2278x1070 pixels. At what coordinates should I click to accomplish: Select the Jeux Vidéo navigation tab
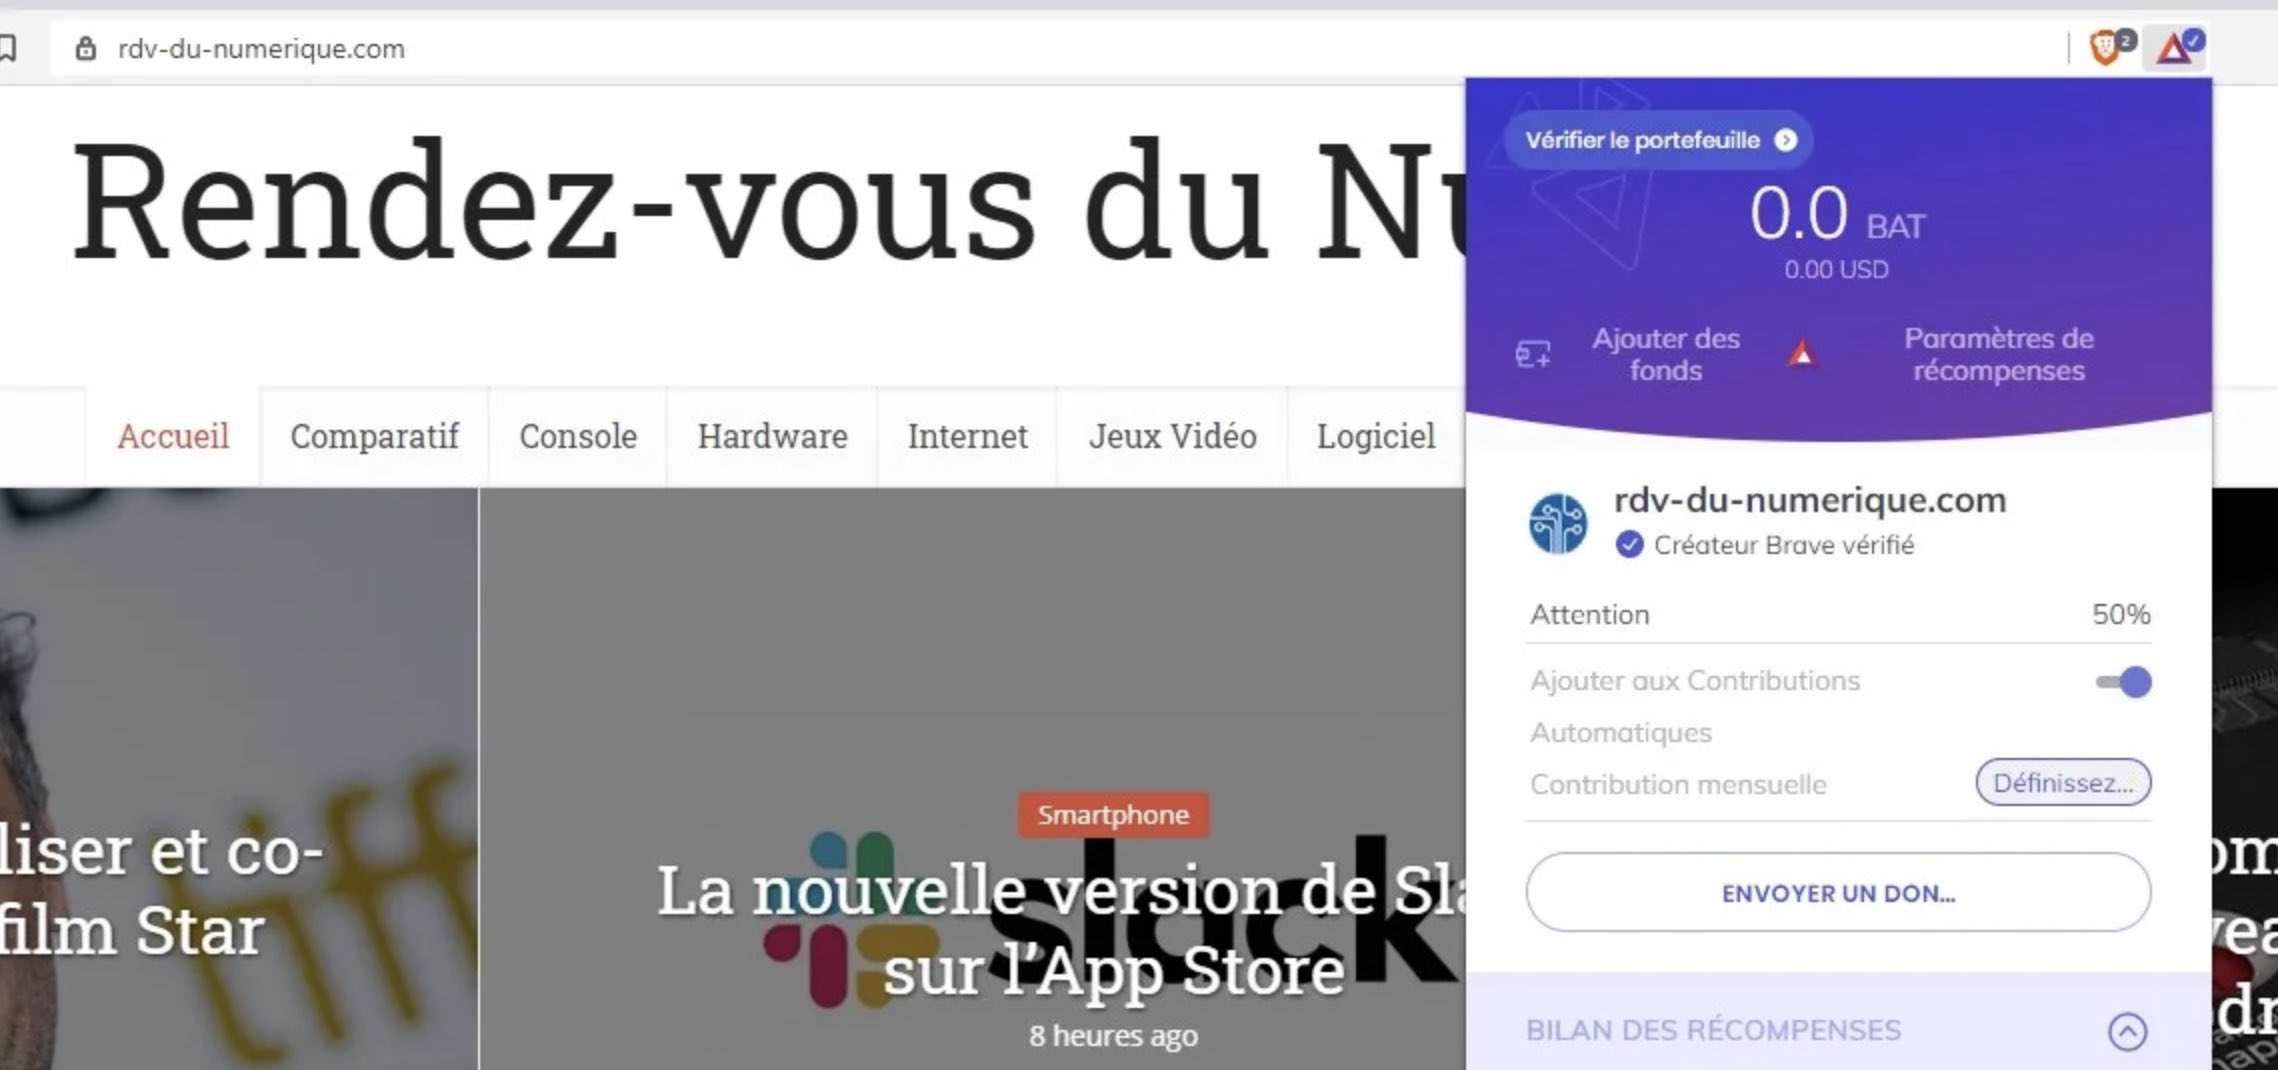(1172, 436)
